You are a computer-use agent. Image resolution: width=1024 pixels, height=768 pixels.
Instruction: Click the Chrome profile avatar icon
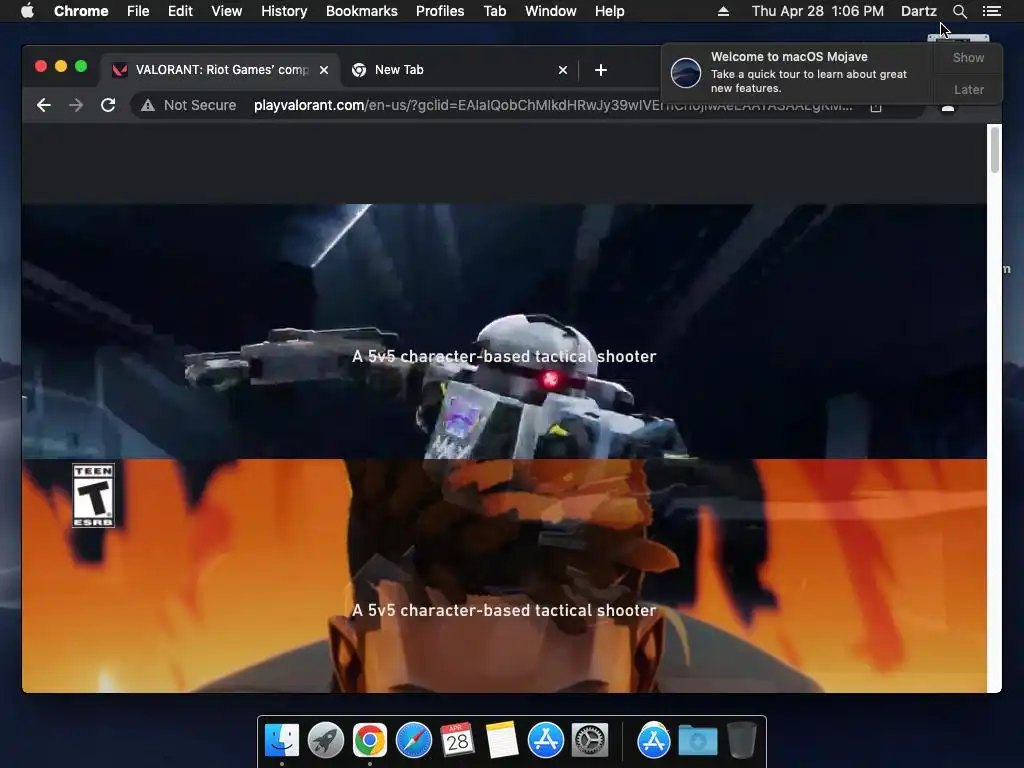(948, 106)
